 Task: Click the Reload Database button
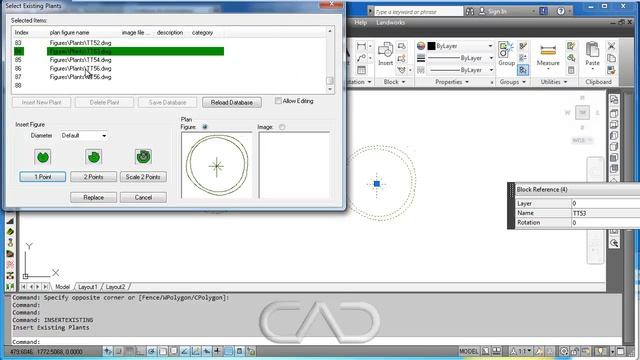(232, 102)
